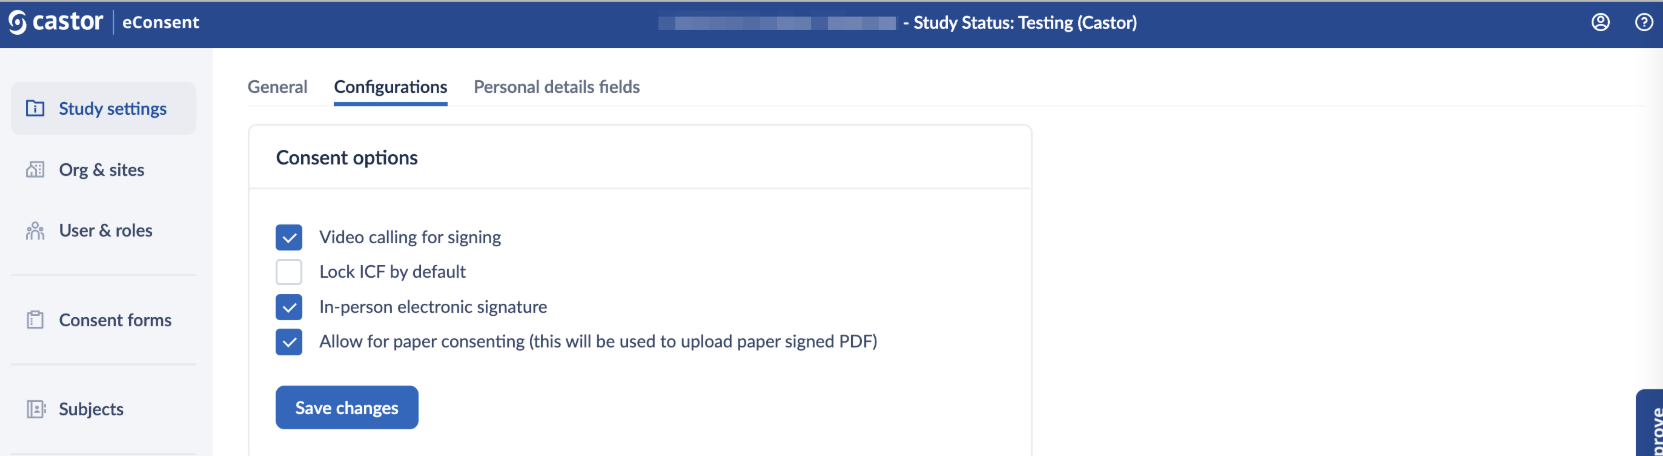Screen dimensions: 1663x456
Task: Toggle Allow for paper consenting checkbox
Action: click(x=289, y=342)
